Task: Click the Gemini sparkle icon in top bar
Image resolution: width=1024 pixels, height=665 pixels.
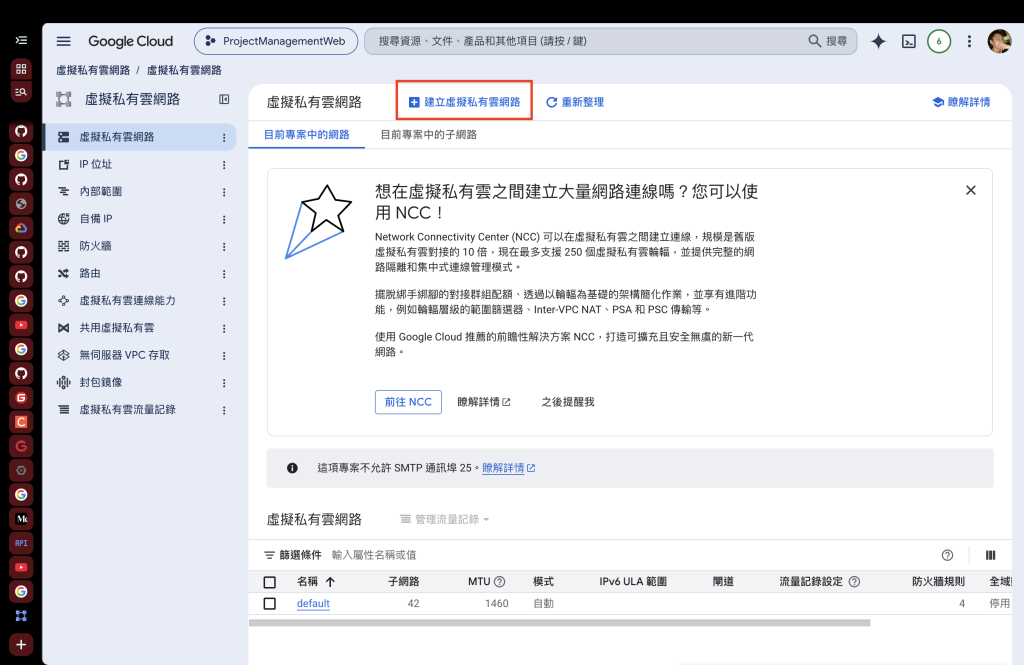Action: click(x=878, y=41)
